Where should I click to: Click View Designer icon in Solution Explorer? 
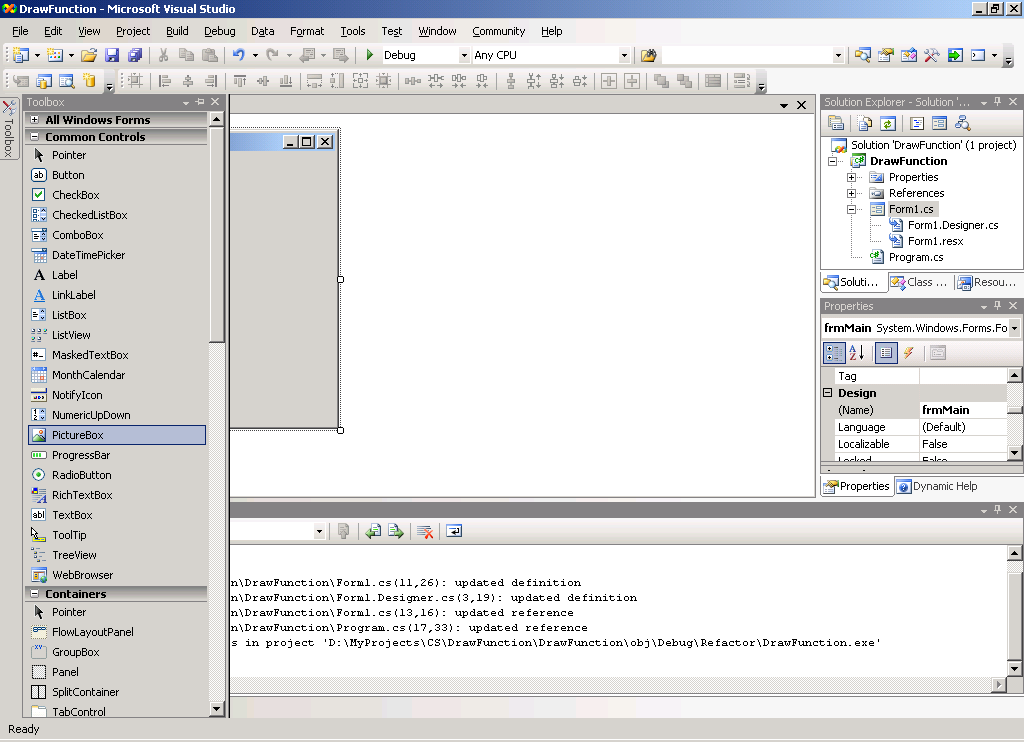[x=940, y=123]
